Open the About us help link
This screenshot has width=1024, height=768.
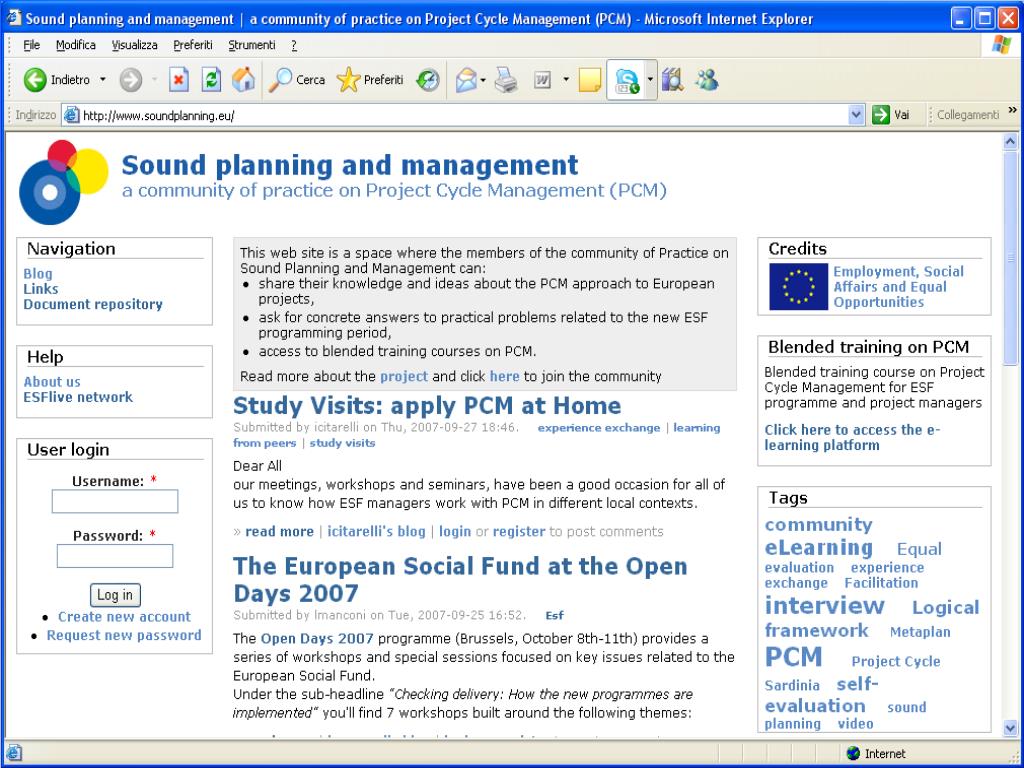(52, 381)
